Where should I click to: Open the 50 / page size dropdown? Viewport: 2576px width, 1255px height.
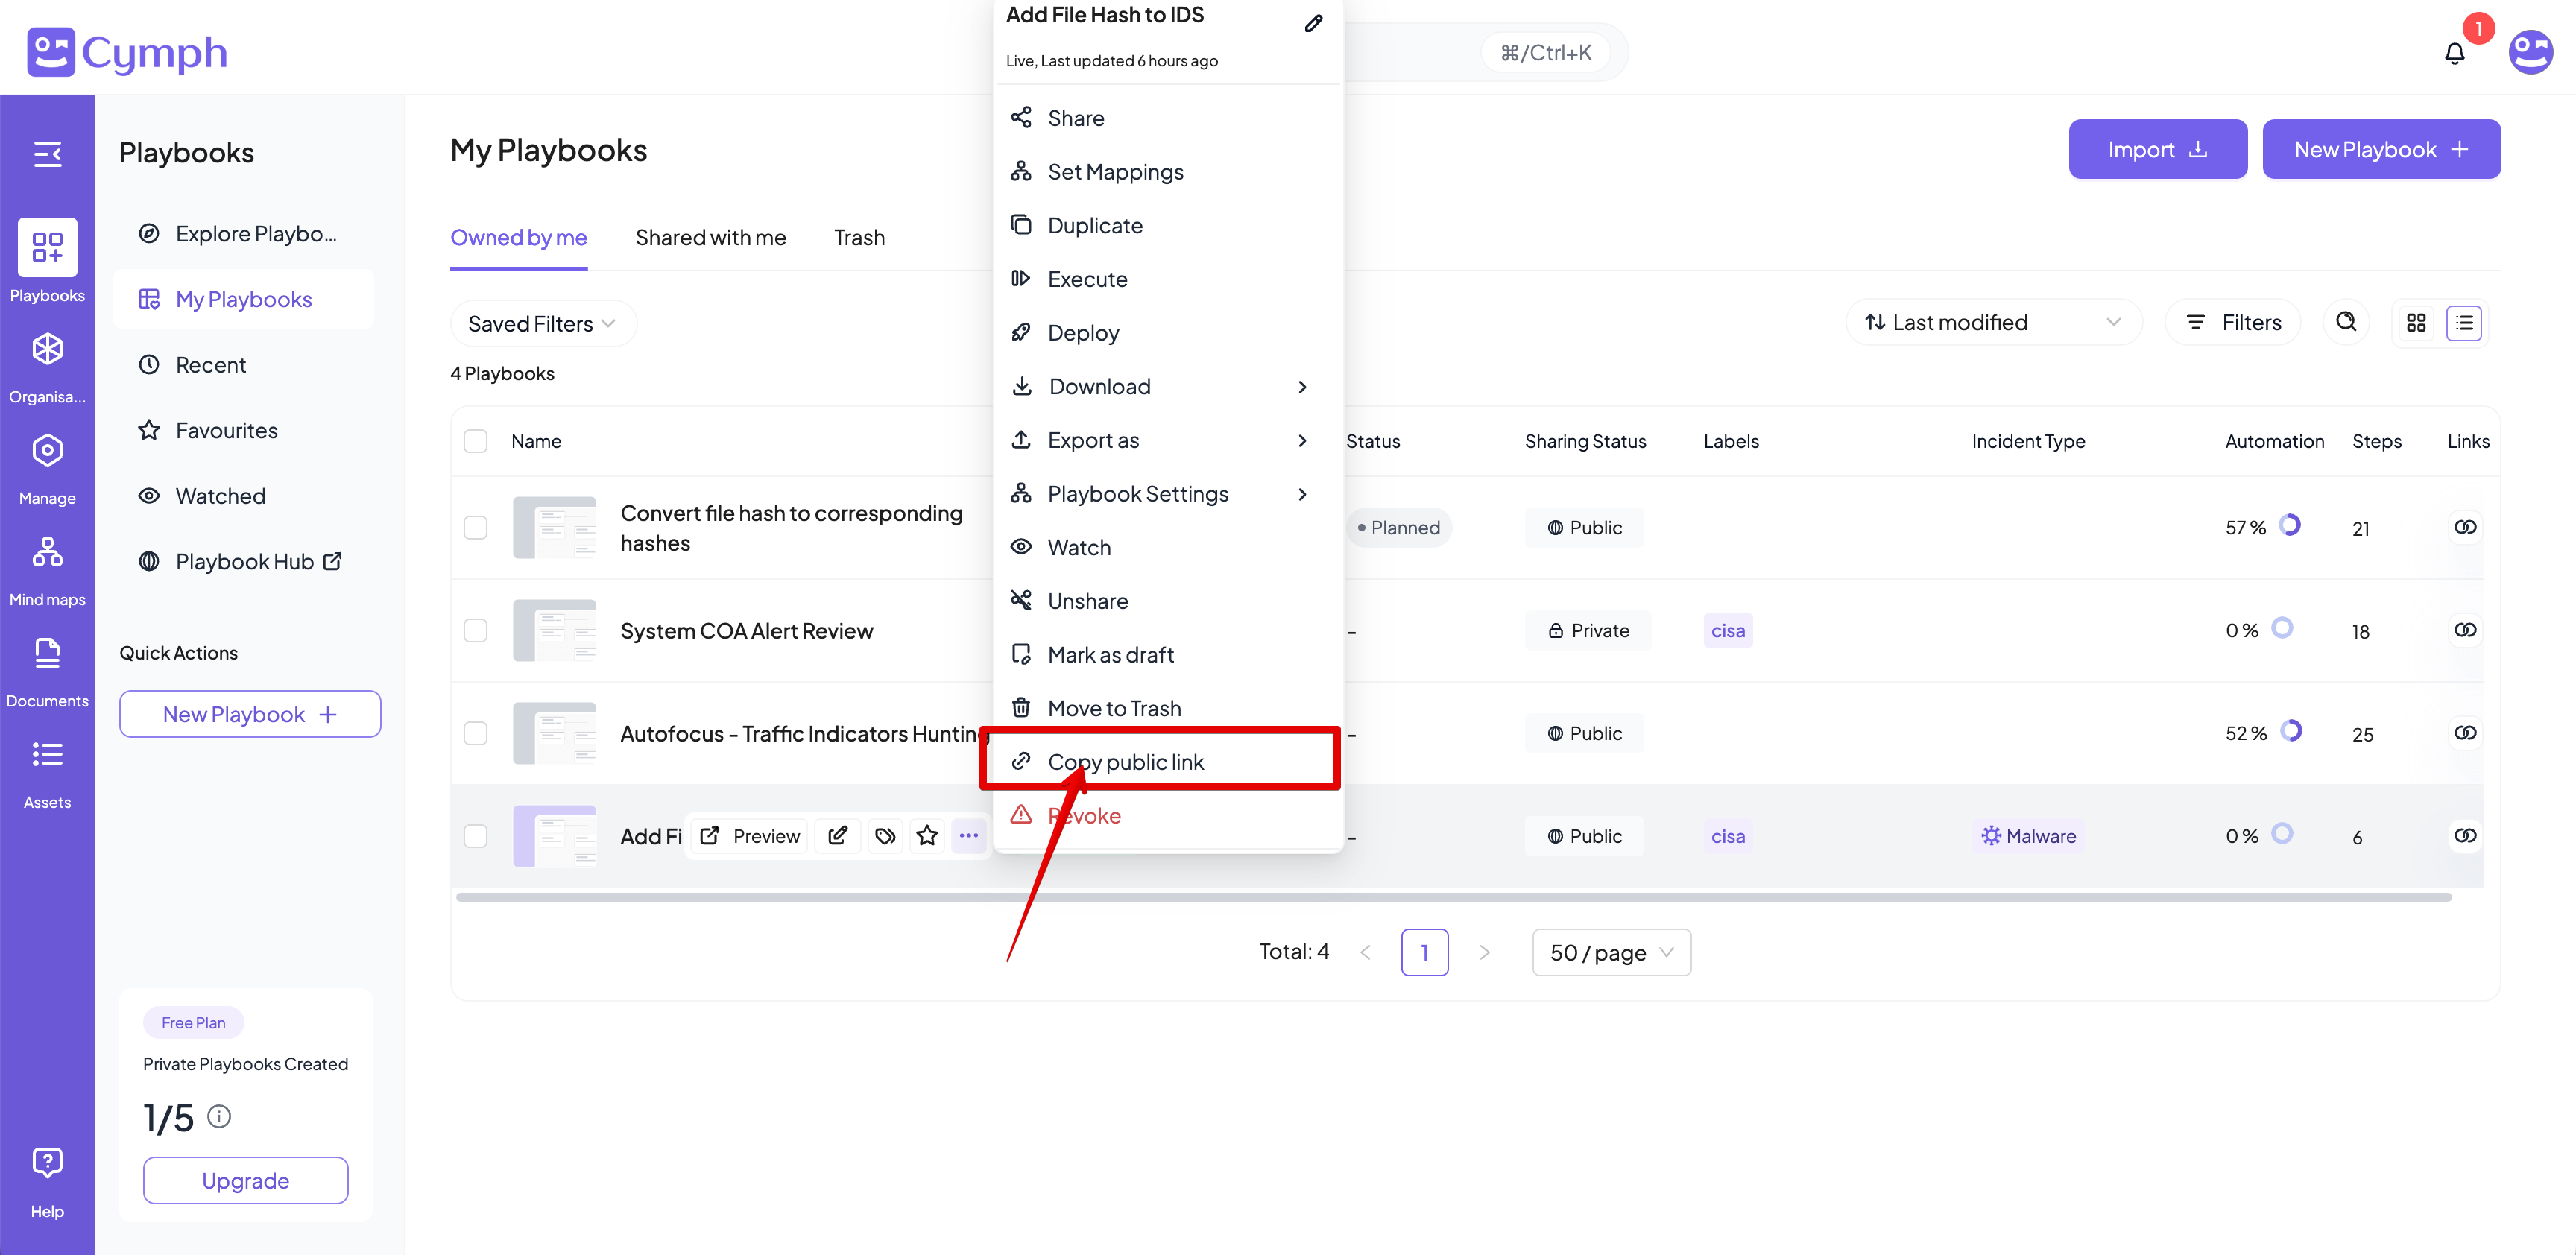point(1610,952)
